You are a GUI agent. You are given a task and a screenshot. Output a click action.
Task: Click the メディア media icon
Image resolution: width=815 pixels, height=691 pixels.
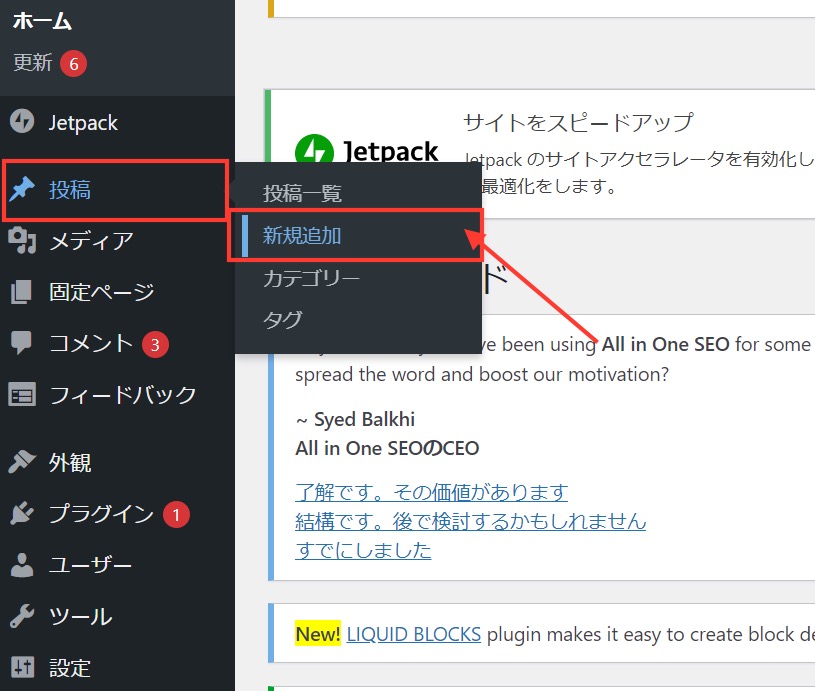[x=21, y=241]
